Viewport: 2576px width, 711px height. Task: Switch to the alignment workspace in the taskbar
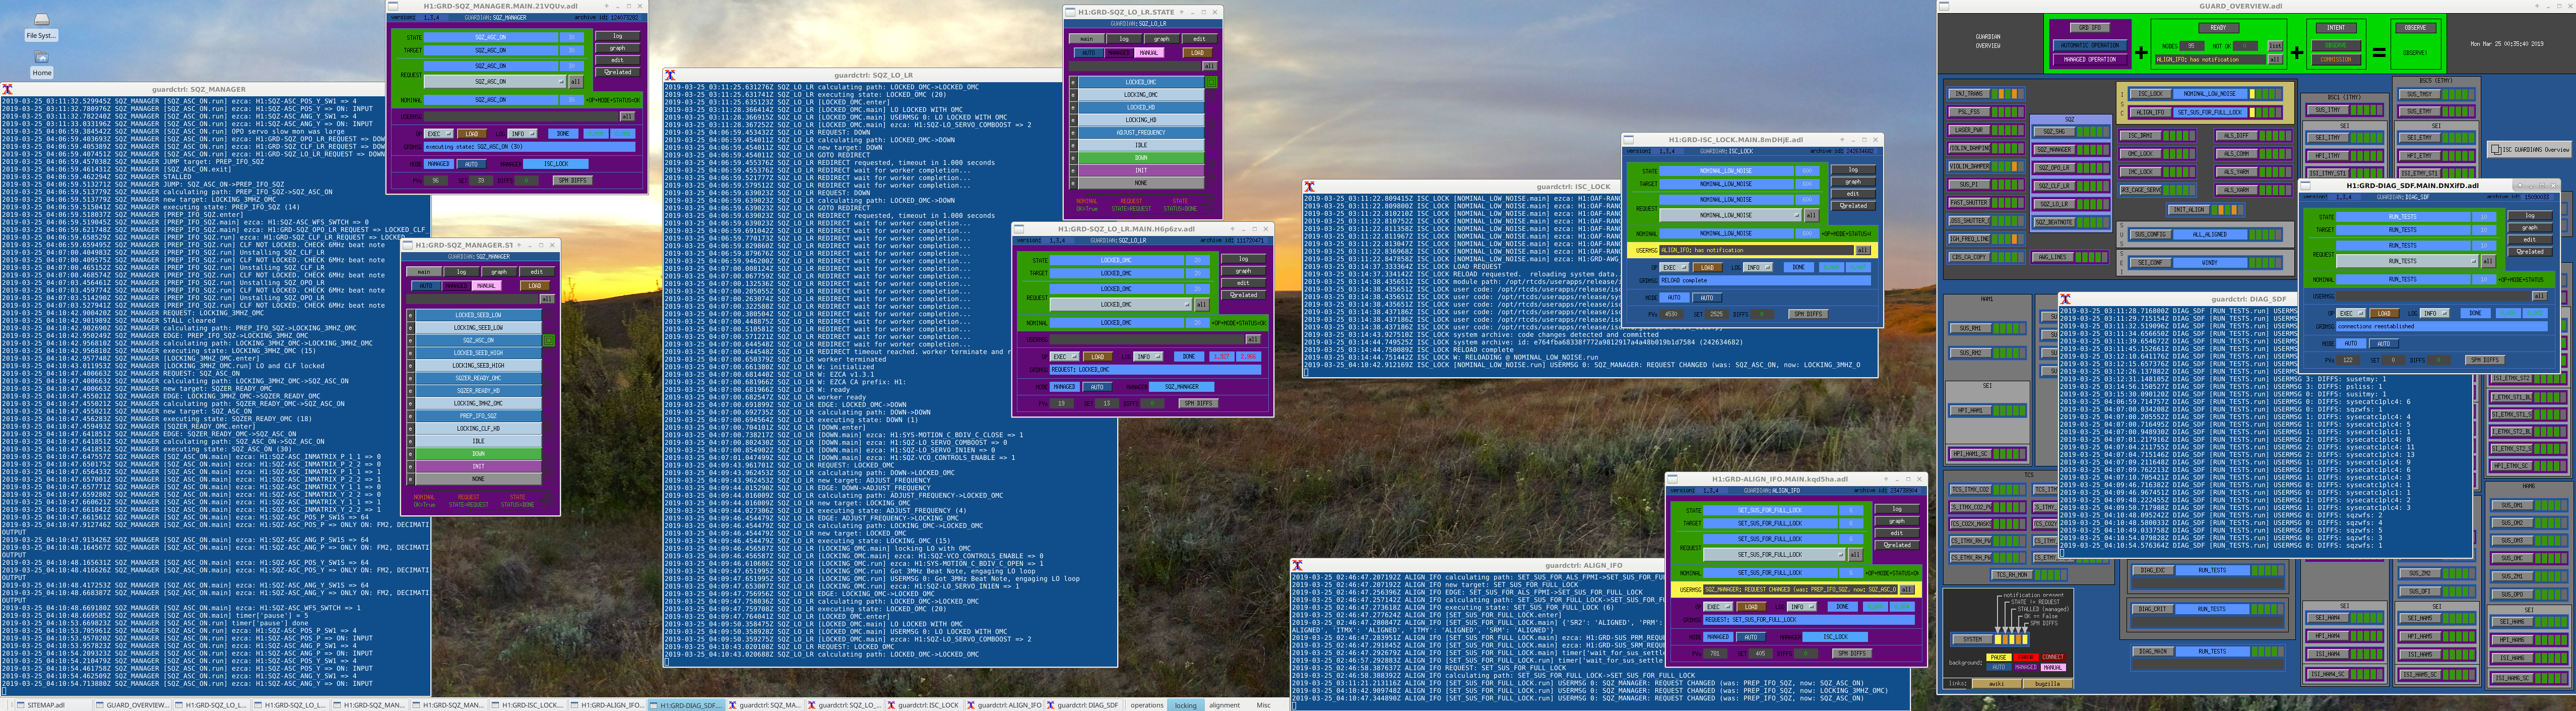tap(1224, 705)
